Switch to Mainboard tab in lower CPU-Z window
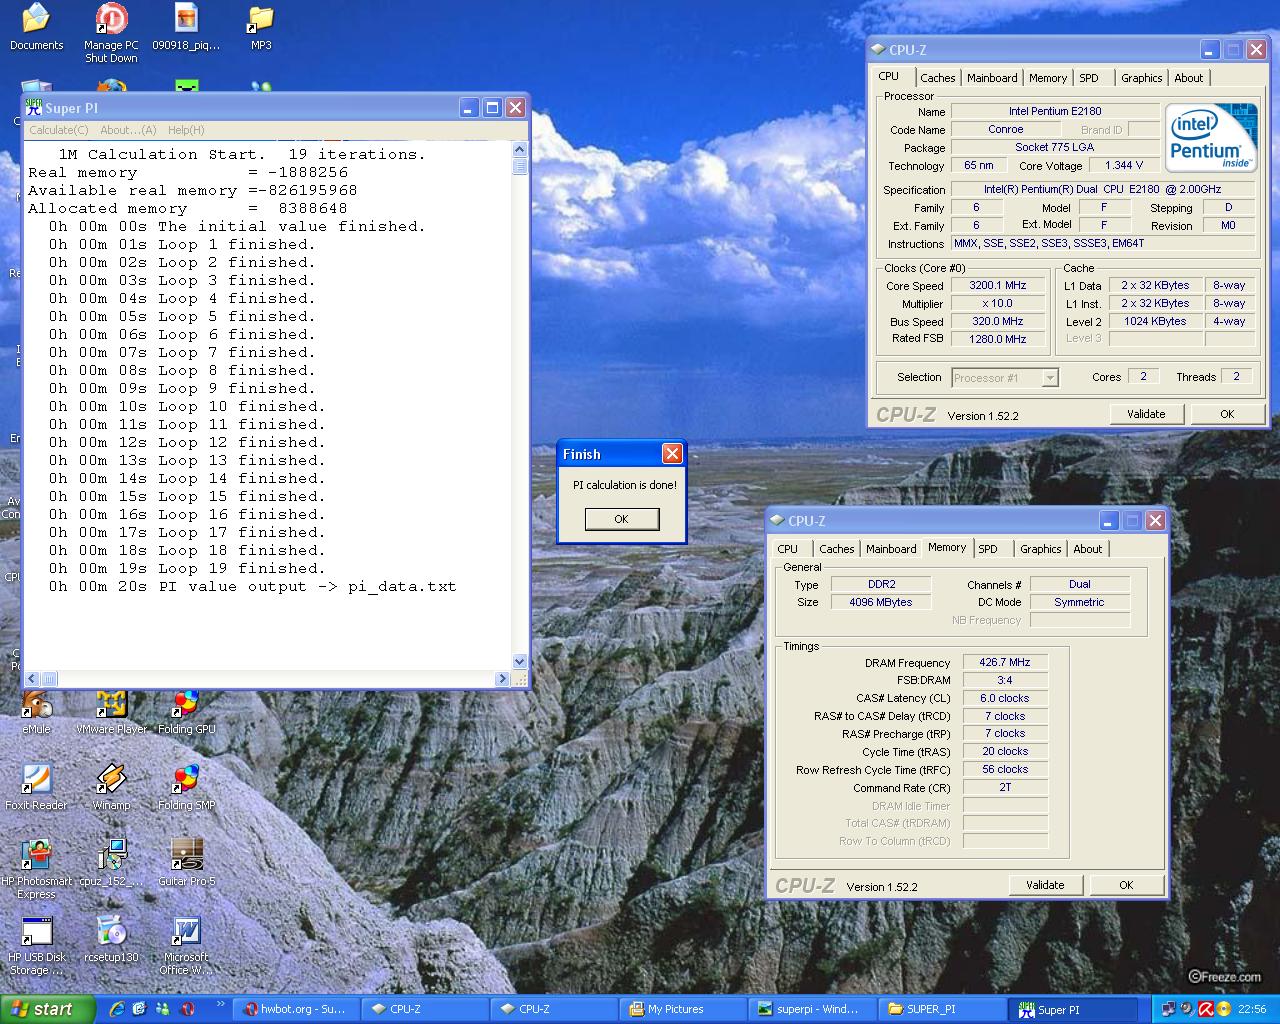The width and height of the screenshot is (1280, 1024). (x=891, y=549)
